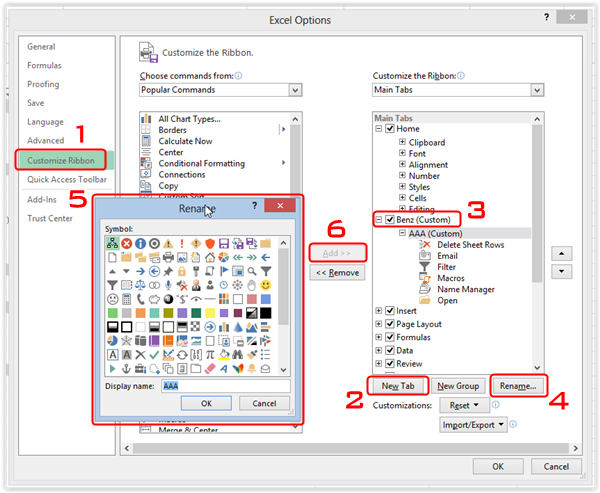Viewport: 600px width, 493px height.
Task: Toggle the Data tab checkbox
Action: (390, 351)
